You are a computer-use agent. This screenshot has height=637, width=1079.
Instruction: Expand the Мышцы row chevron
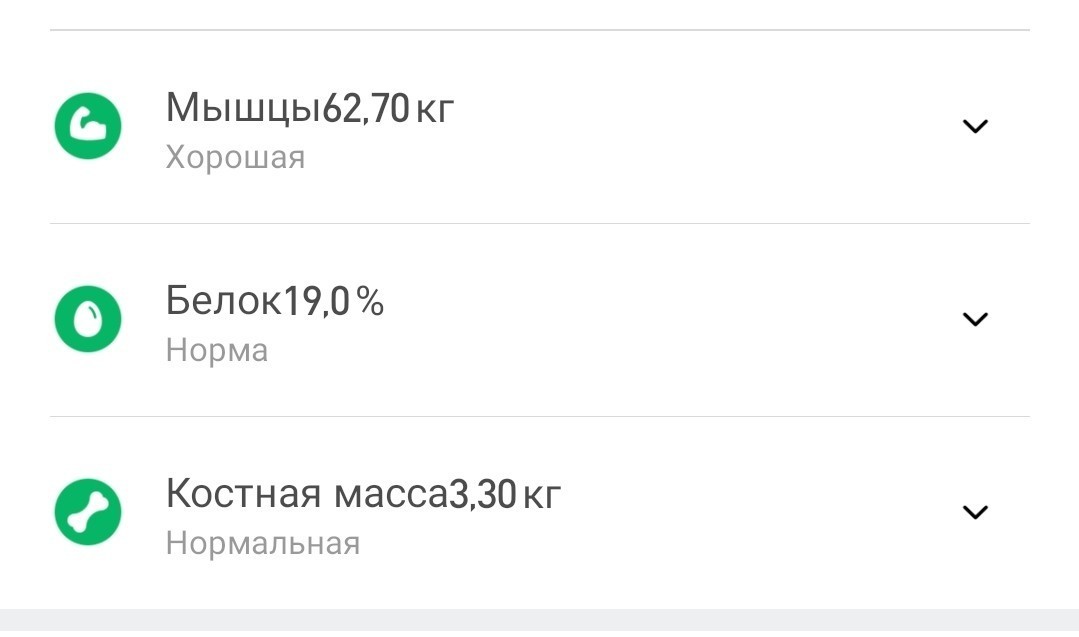point(974,126)
